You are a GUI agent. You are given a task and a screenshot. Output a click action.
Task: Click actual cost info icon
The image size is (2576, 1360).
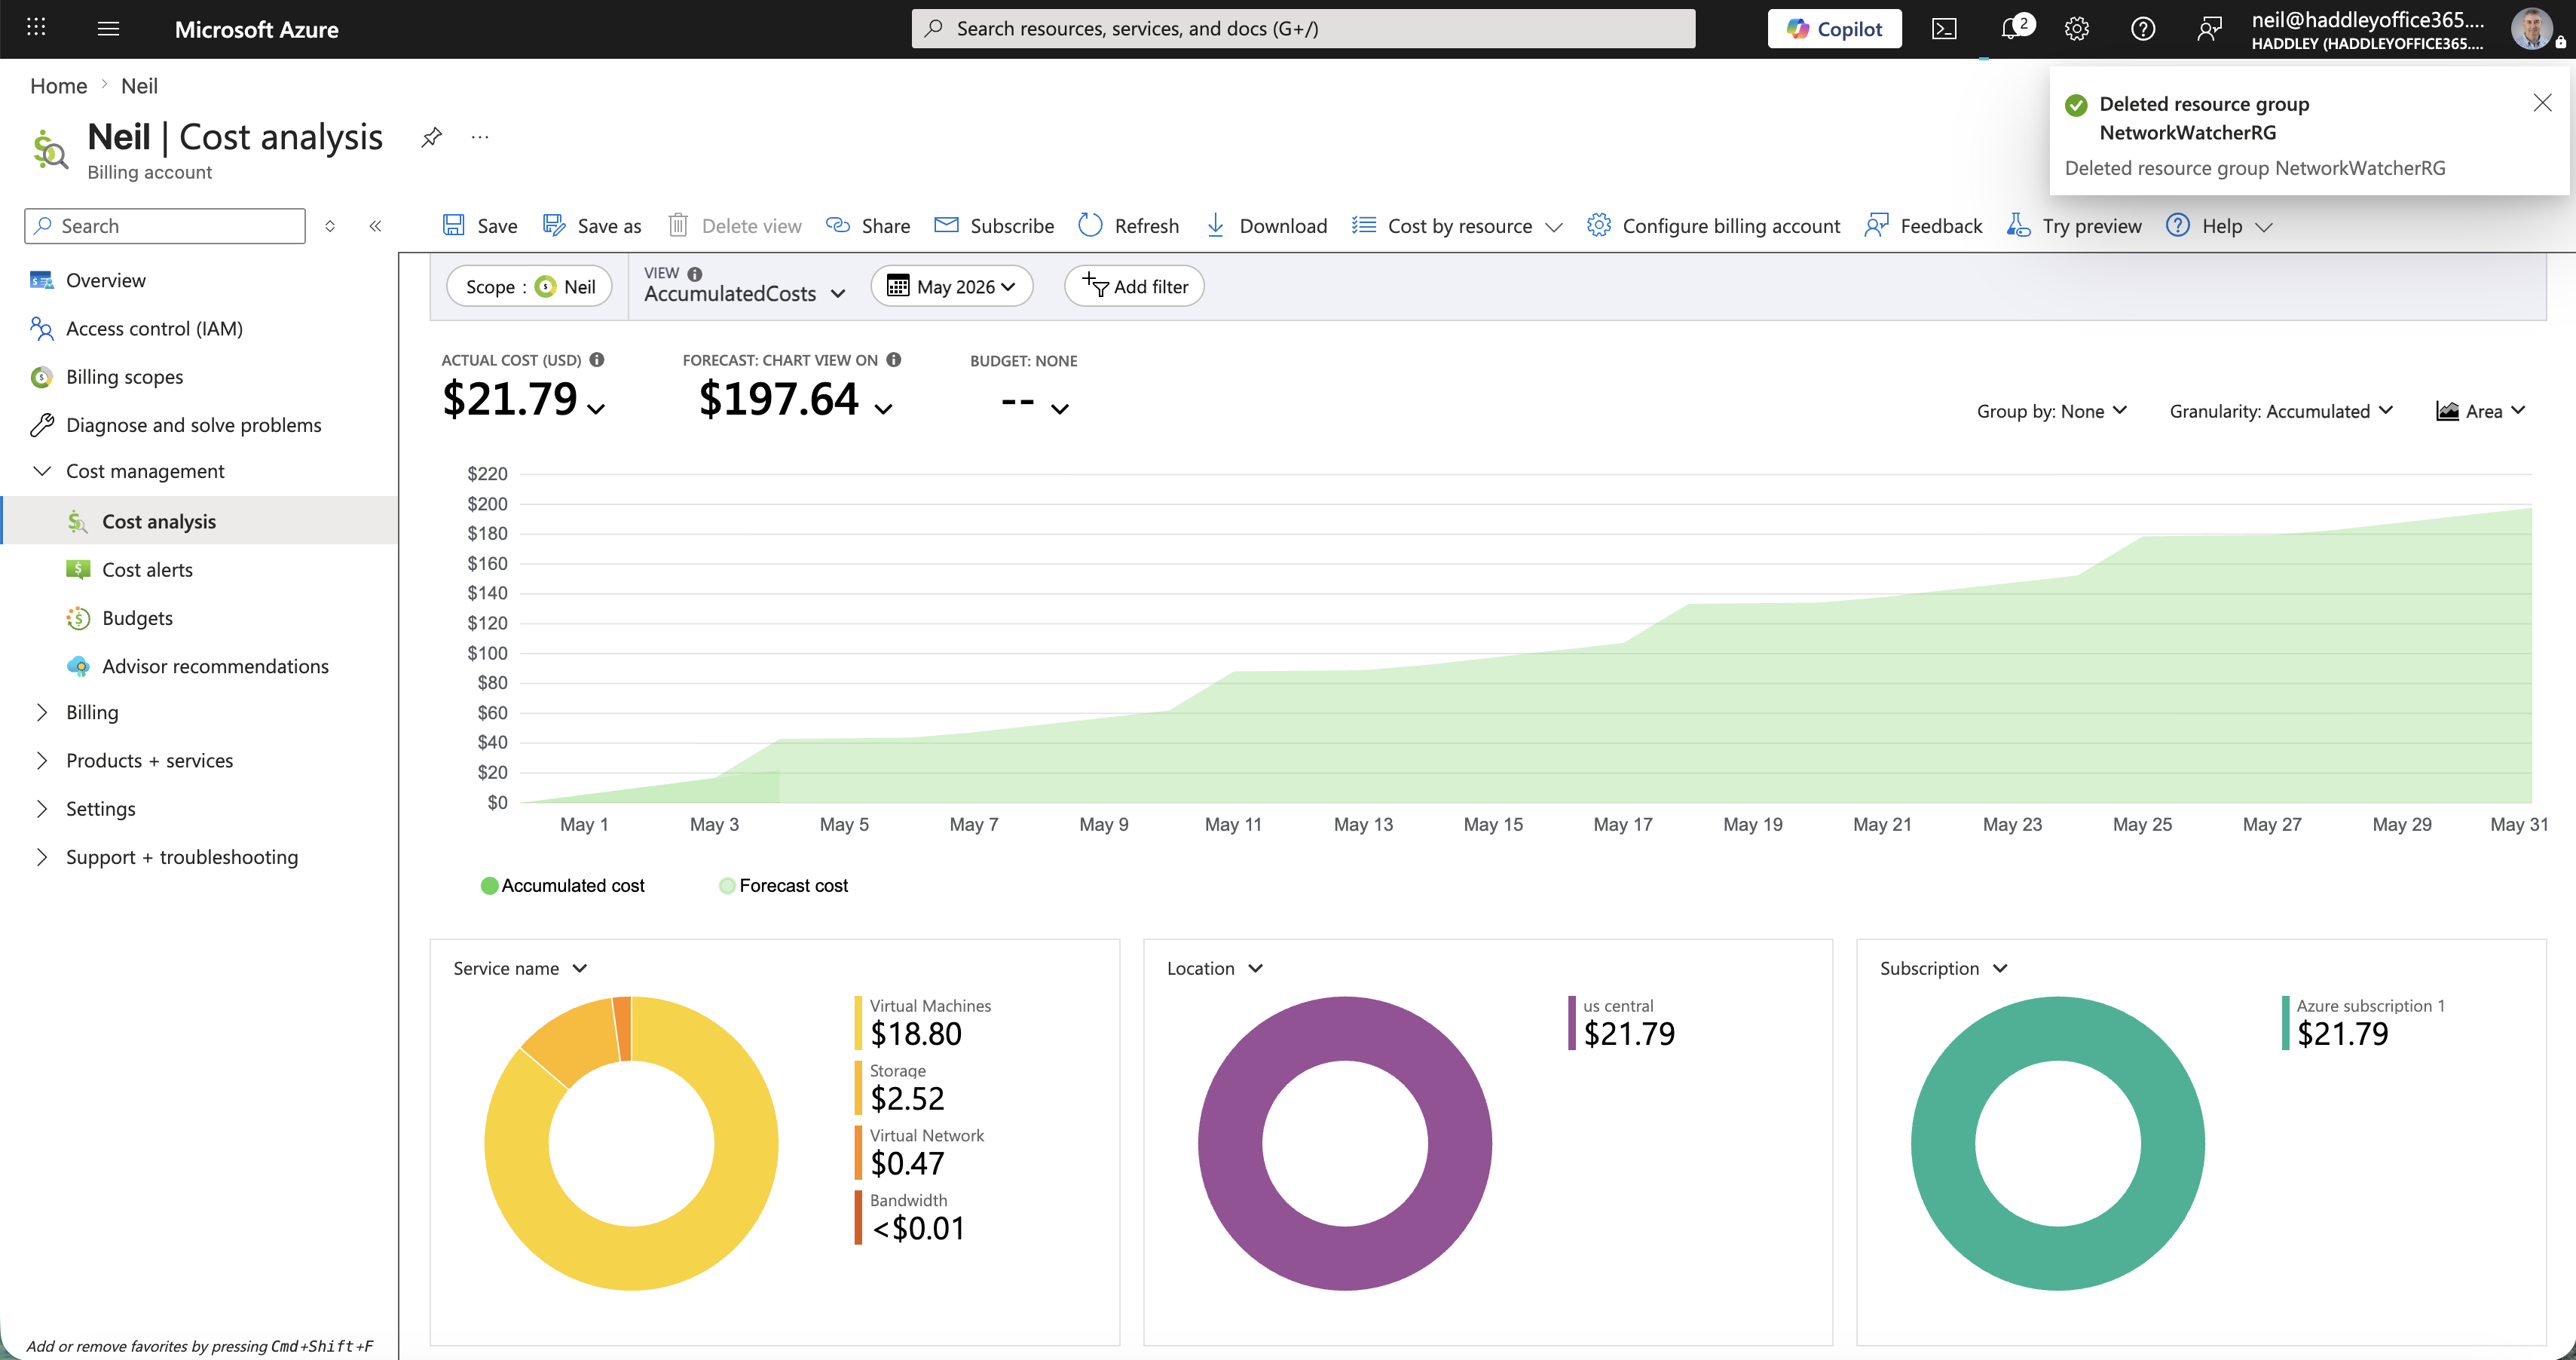[x=597, y=360]
